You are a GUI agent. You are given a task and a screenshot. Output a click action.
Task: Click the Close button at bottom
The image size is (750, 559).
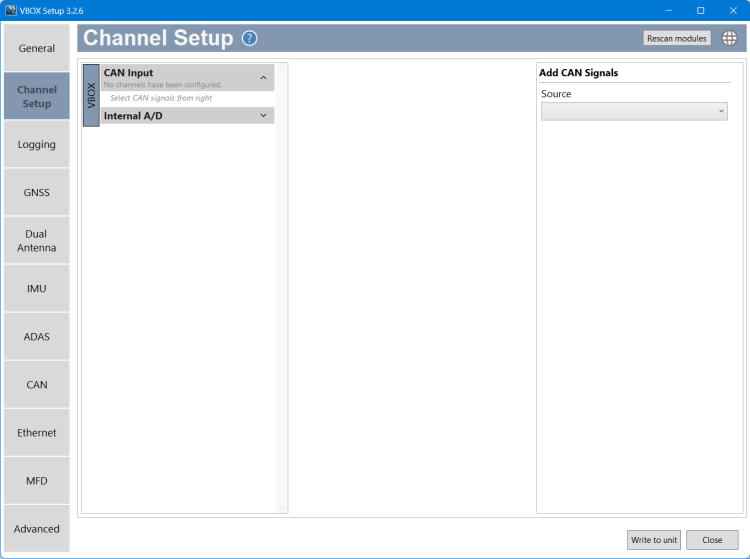(x=712, y=540)
